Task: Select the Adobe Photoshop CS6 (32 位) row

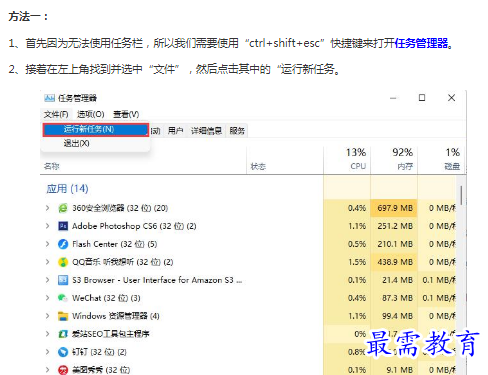Action: click(249, 226)
